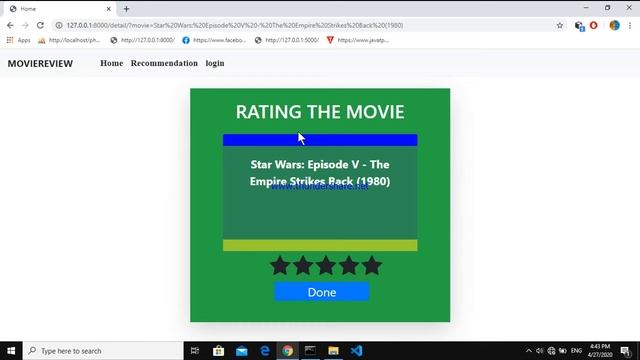
Task: Rate the movie five stars
Action: point(372,265)
